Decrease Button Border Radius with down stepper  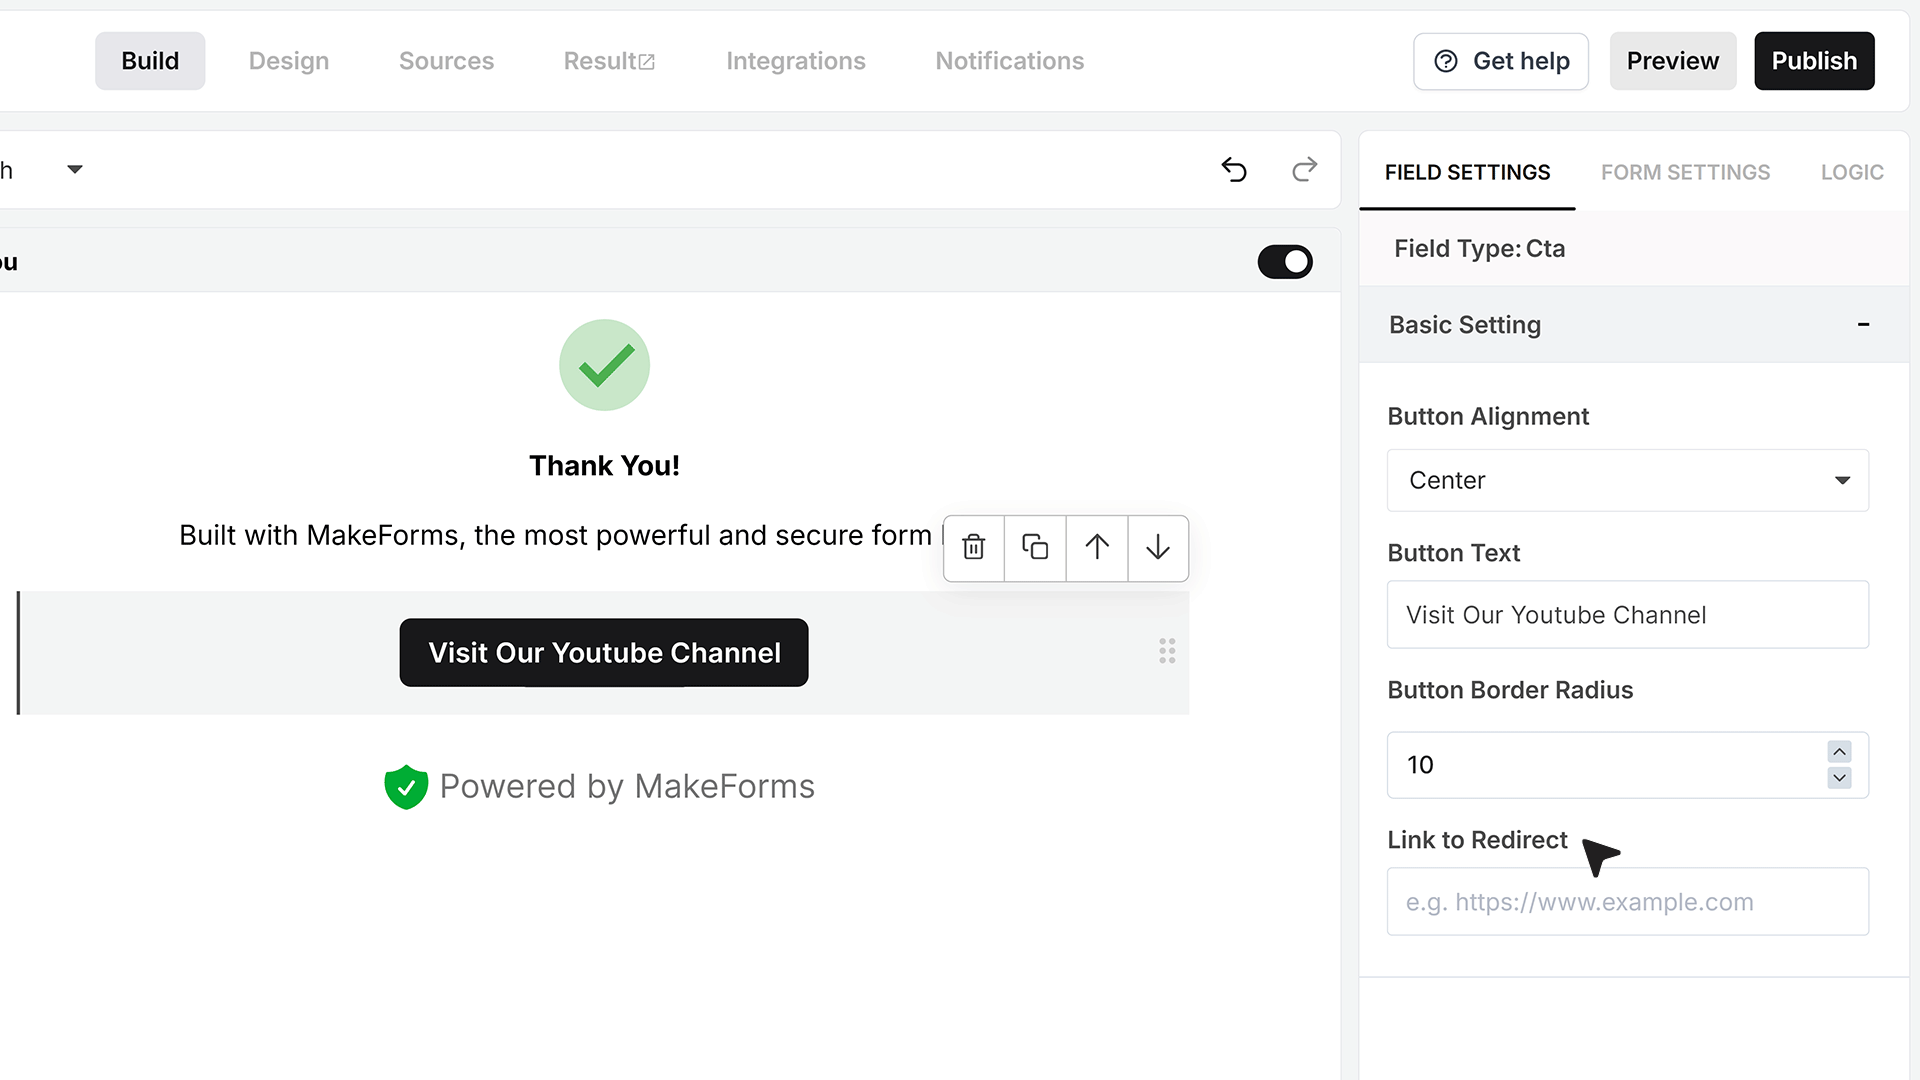point(1839,778)
